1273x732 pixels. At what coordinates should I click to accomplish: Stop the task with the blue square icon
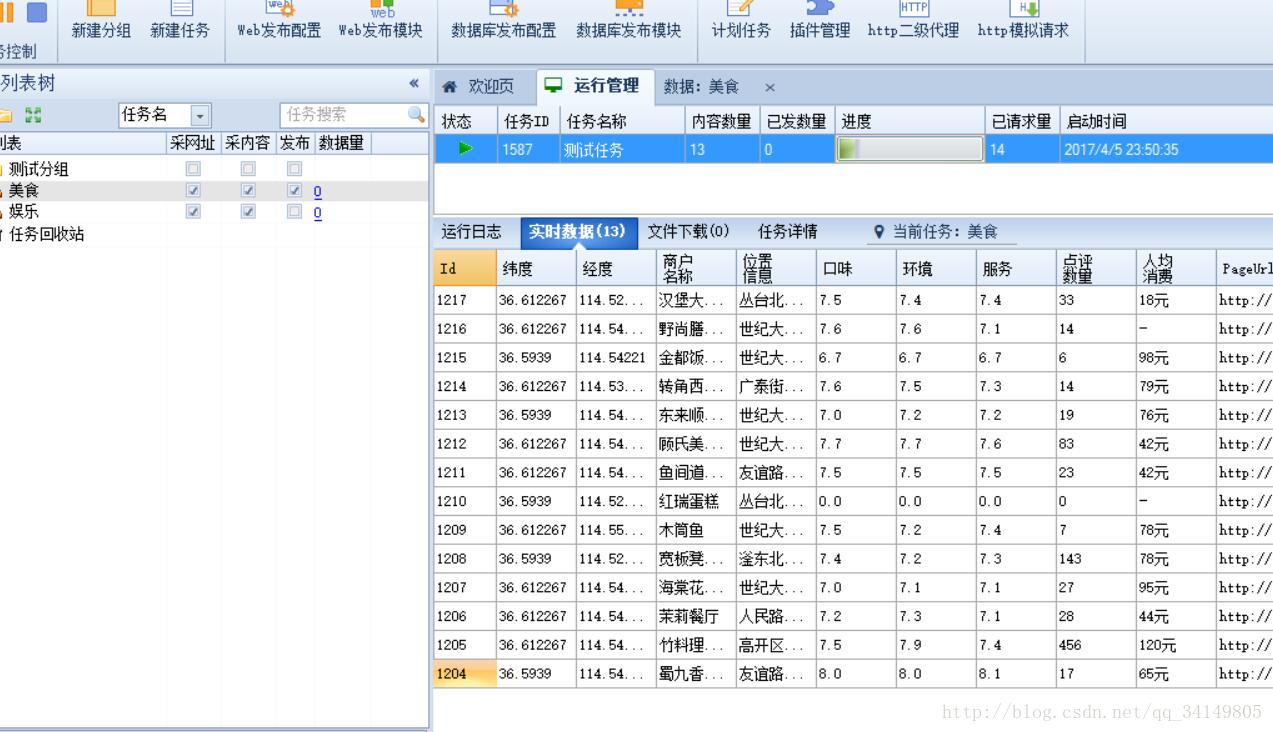[x=36, y=12]
